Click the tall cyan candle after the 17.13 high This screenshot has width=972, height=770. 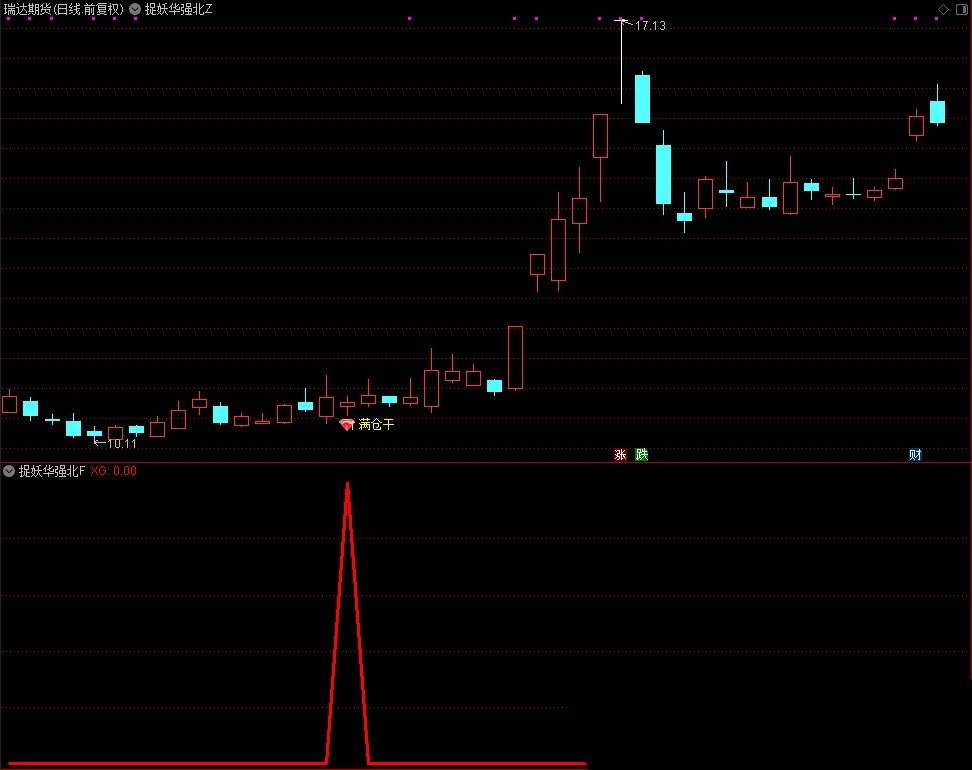tap(642, 99)
